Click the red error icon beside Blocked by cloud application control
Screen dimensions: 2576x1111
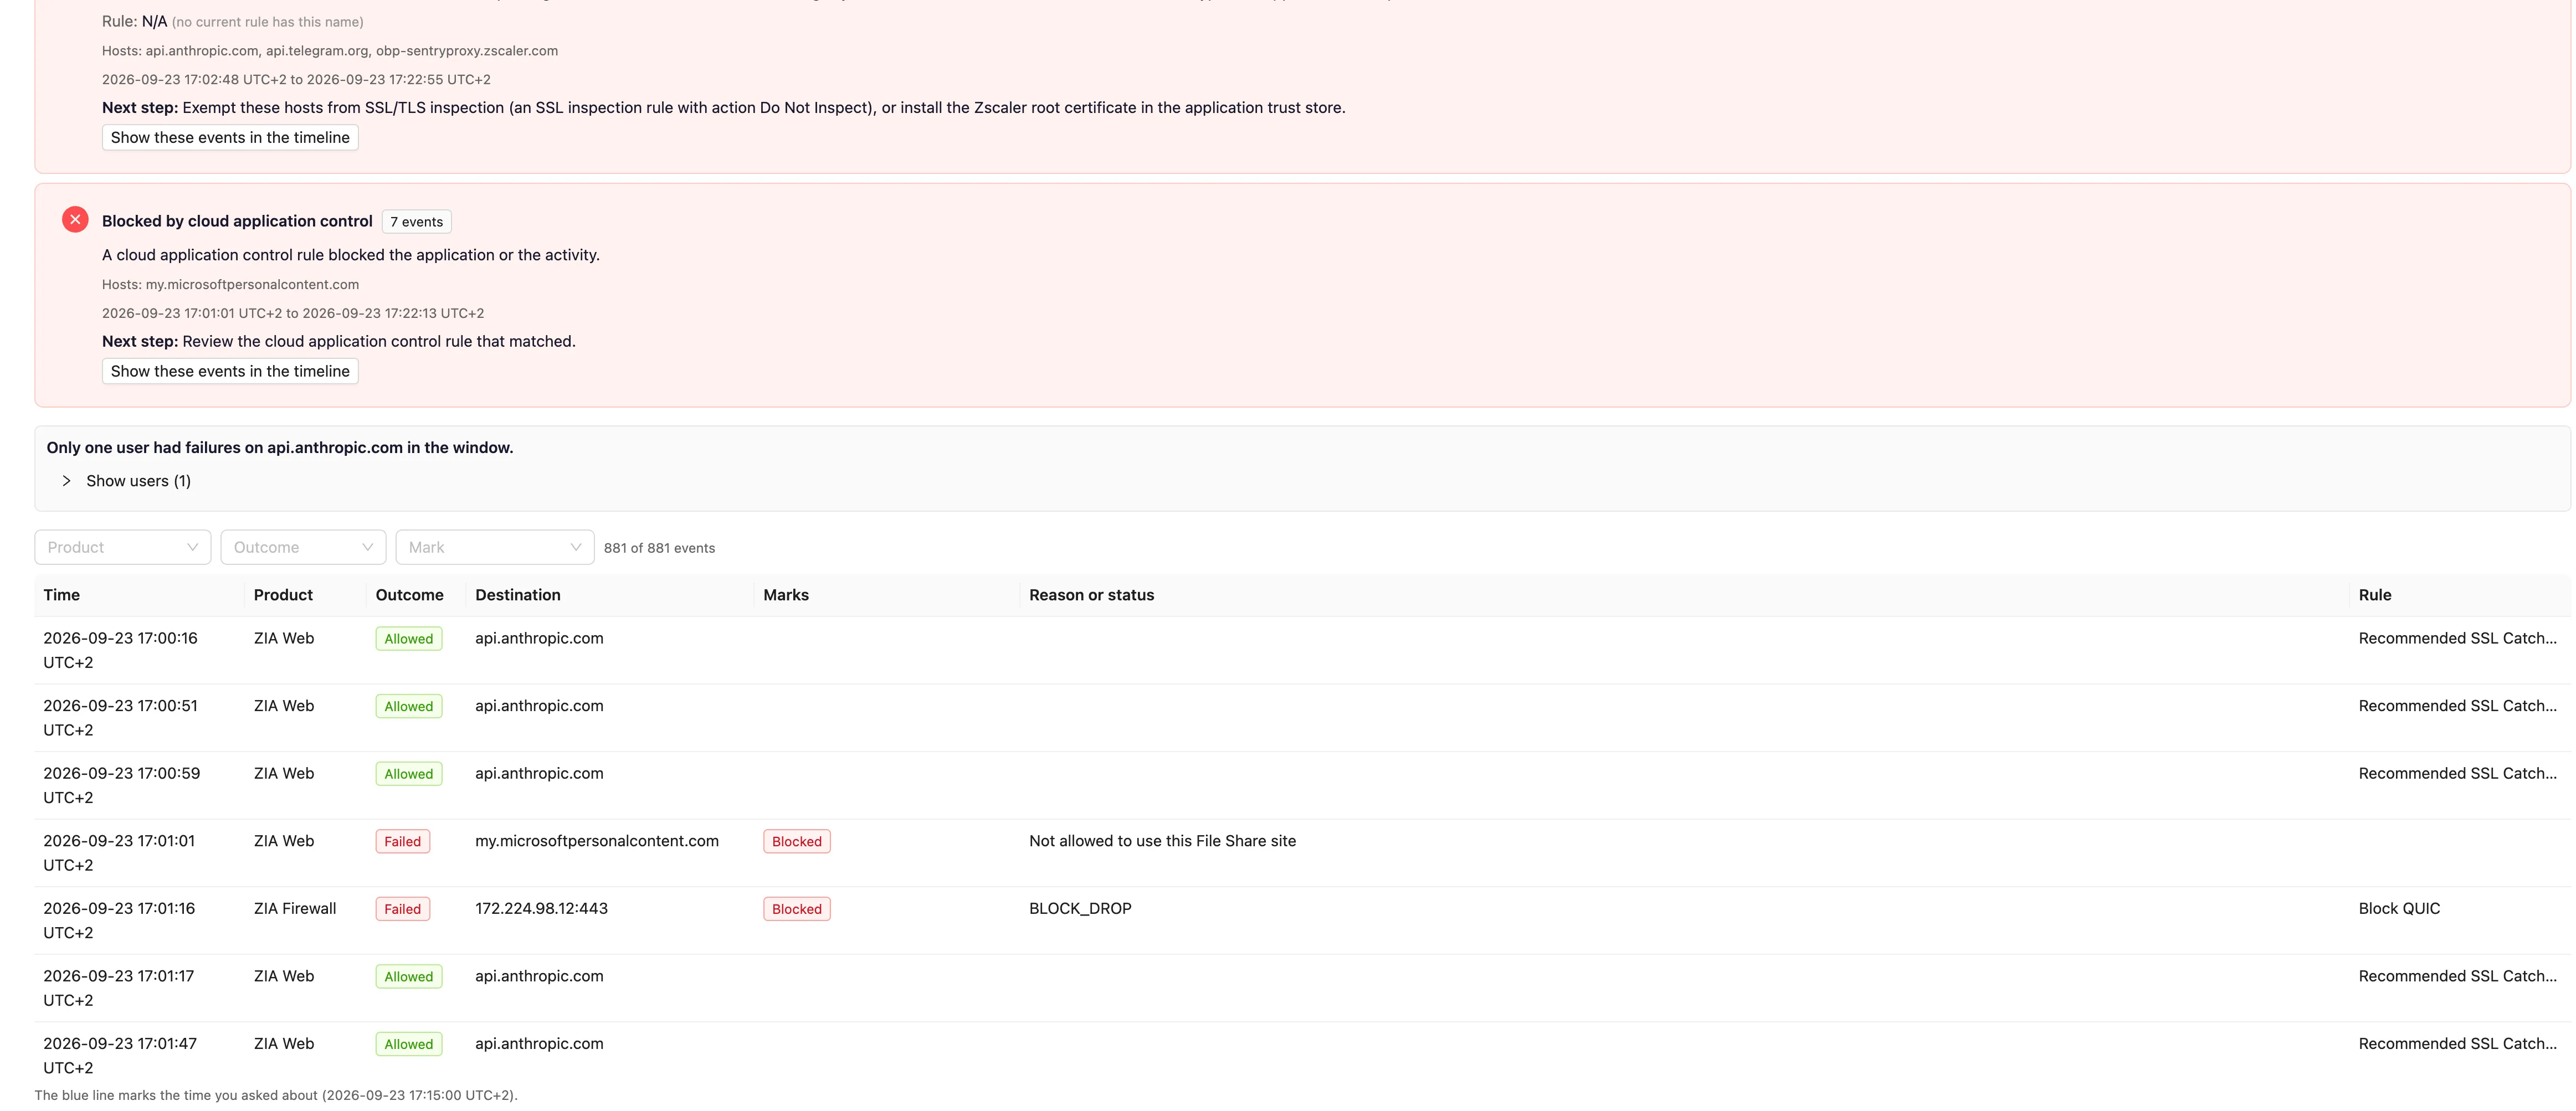[75, 220]
